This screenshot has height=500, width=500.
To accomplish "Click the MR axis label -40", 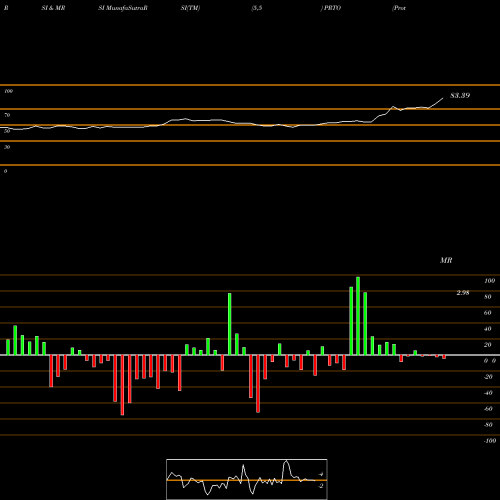I will coord(488,393).
